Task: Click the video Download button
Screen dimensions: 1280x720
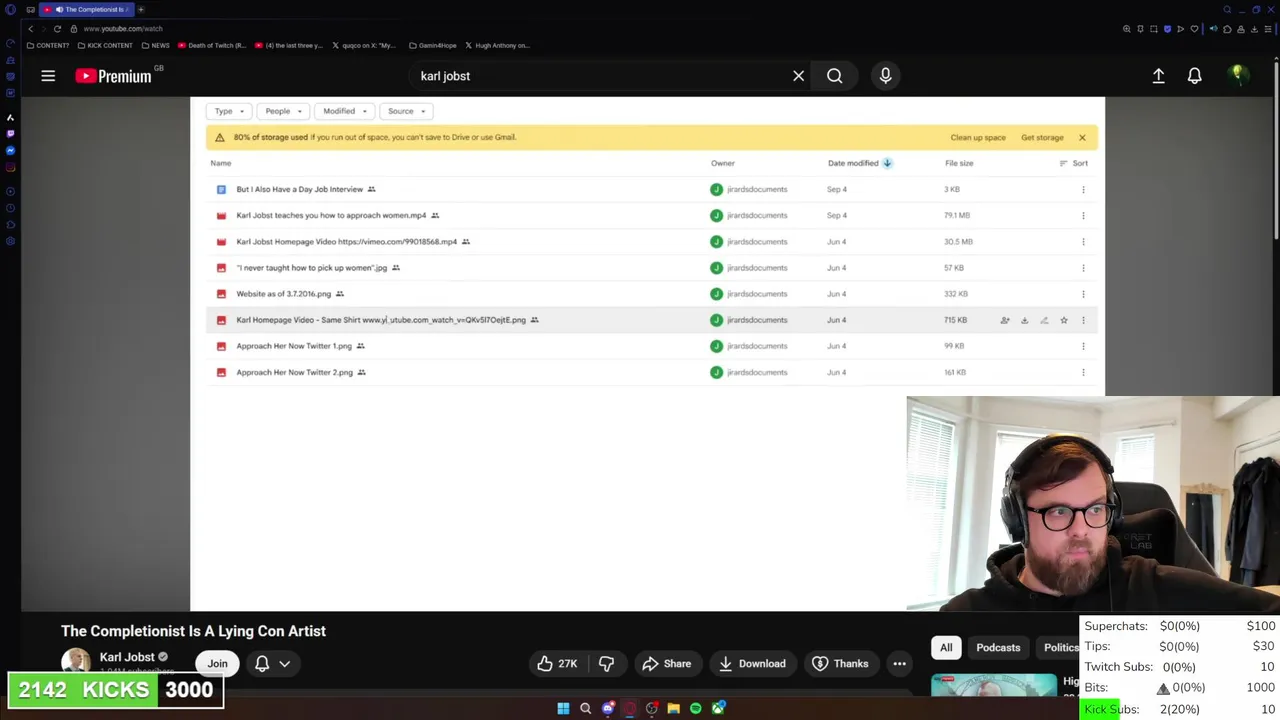Action: point(752,663)
